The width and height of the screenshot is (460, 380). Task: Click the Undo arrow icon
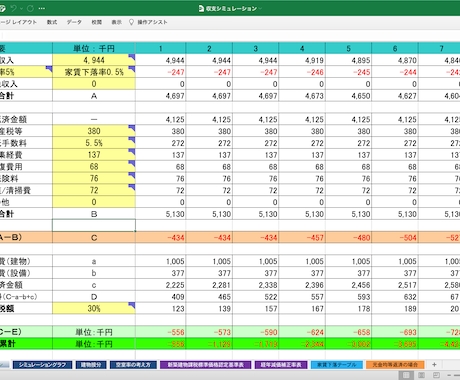click(x=14, y=8)
